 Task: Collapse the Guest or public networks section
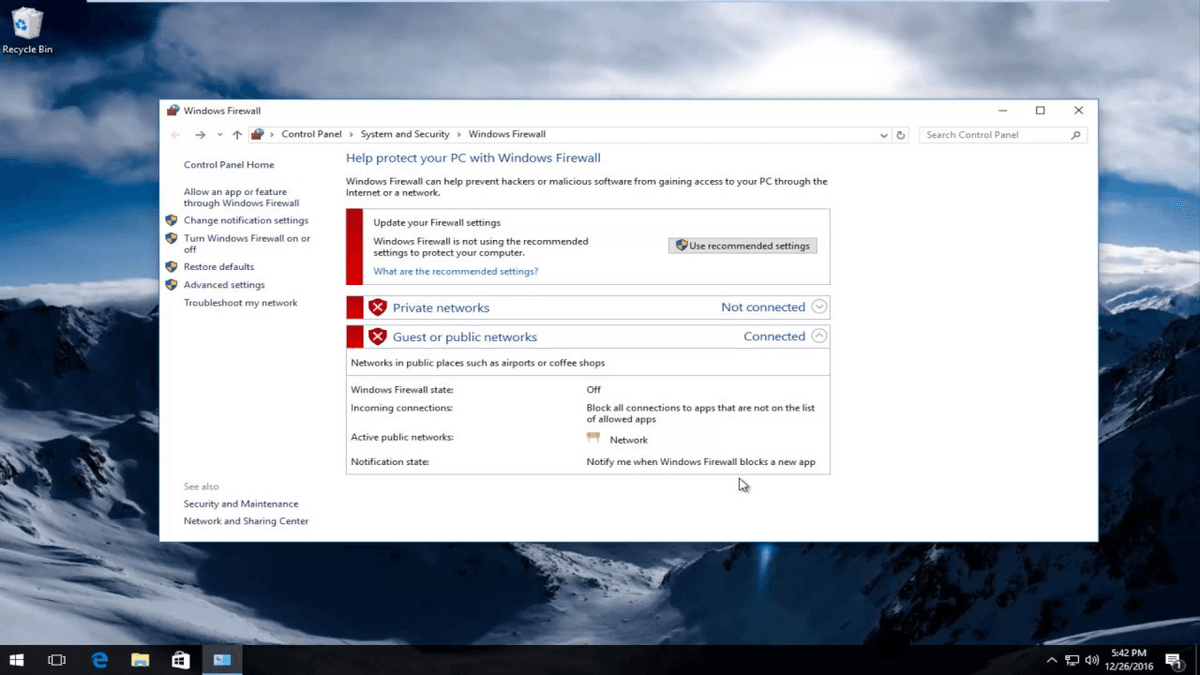(819, 336)
